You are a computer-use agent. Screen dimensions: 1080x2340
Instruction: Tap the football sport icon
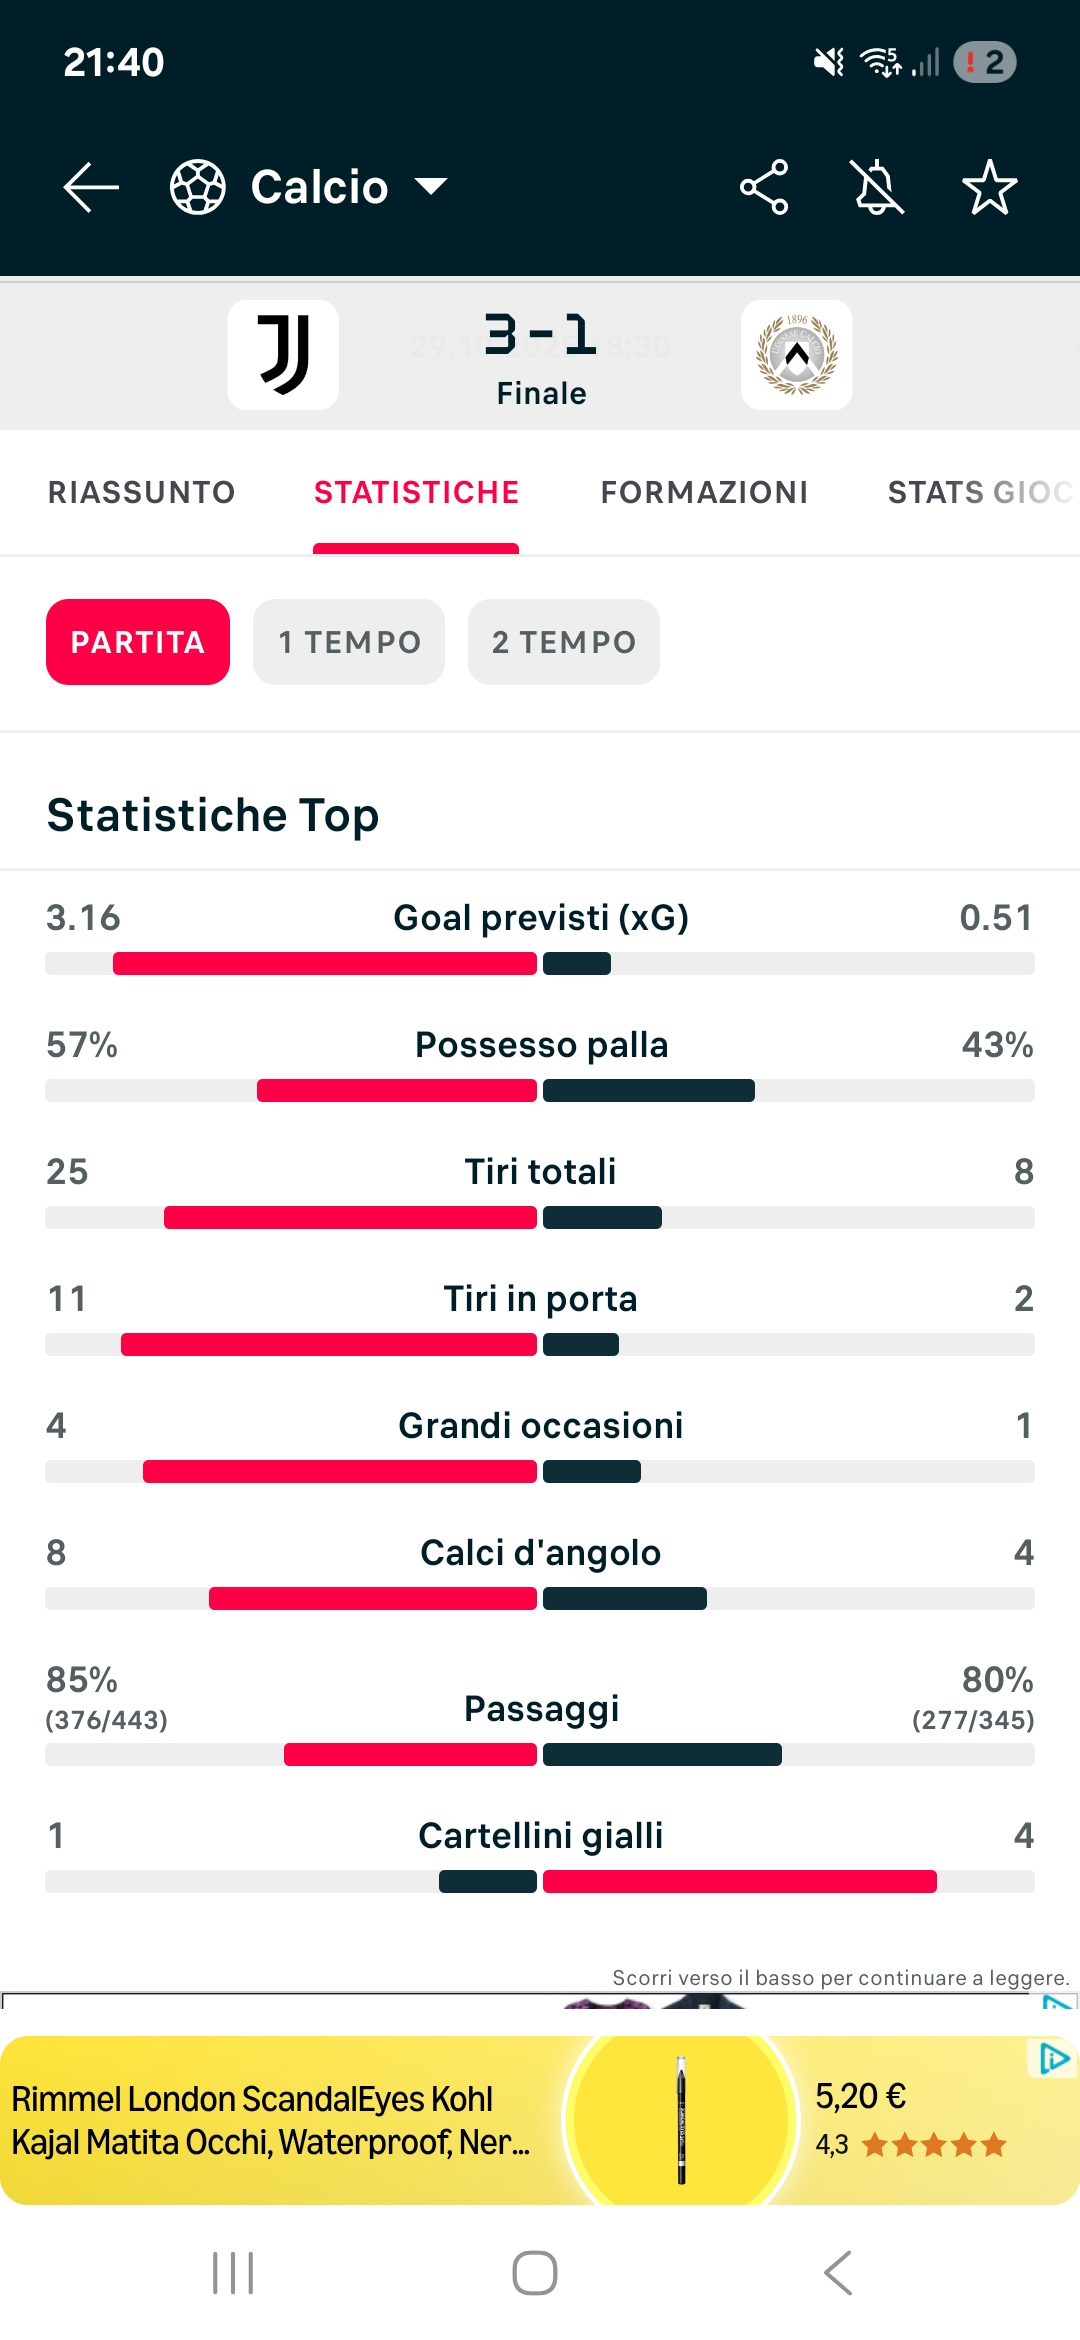pyautogui.click(x=198, y=187)
